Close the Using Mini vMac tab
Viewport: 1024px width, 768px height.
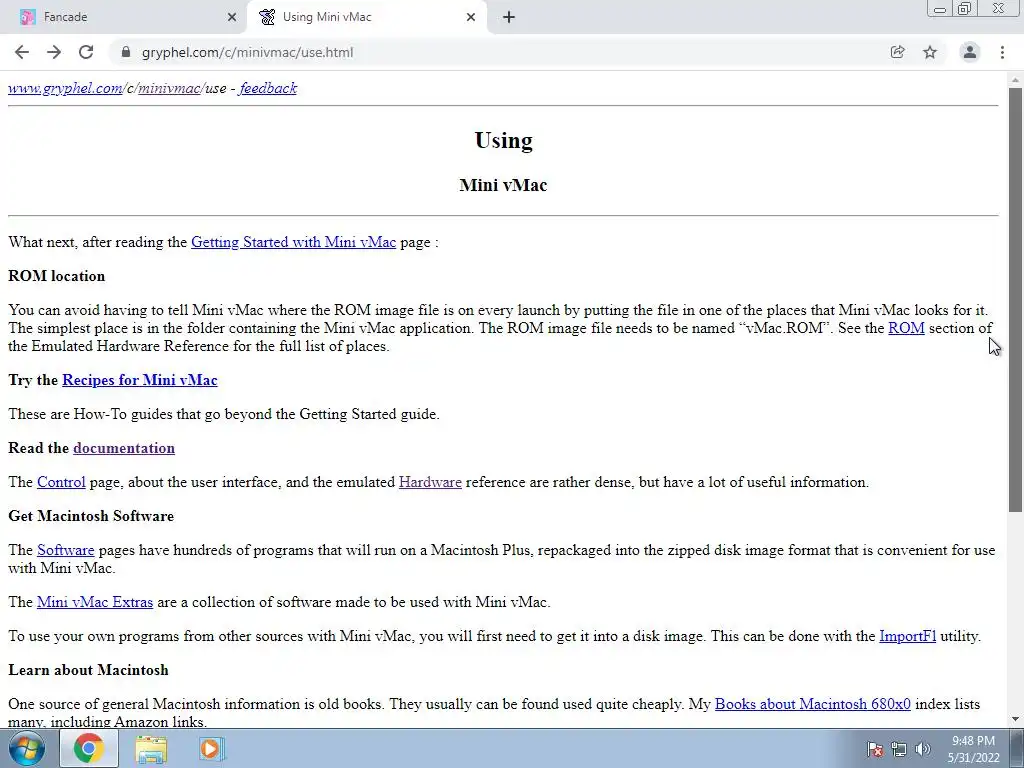click(471, 17)
